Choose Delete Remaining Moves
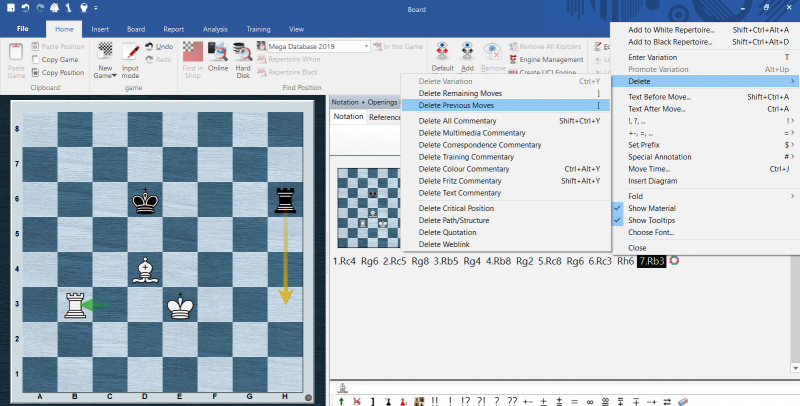This screenshot has width=800, height=406. [506, 93]
